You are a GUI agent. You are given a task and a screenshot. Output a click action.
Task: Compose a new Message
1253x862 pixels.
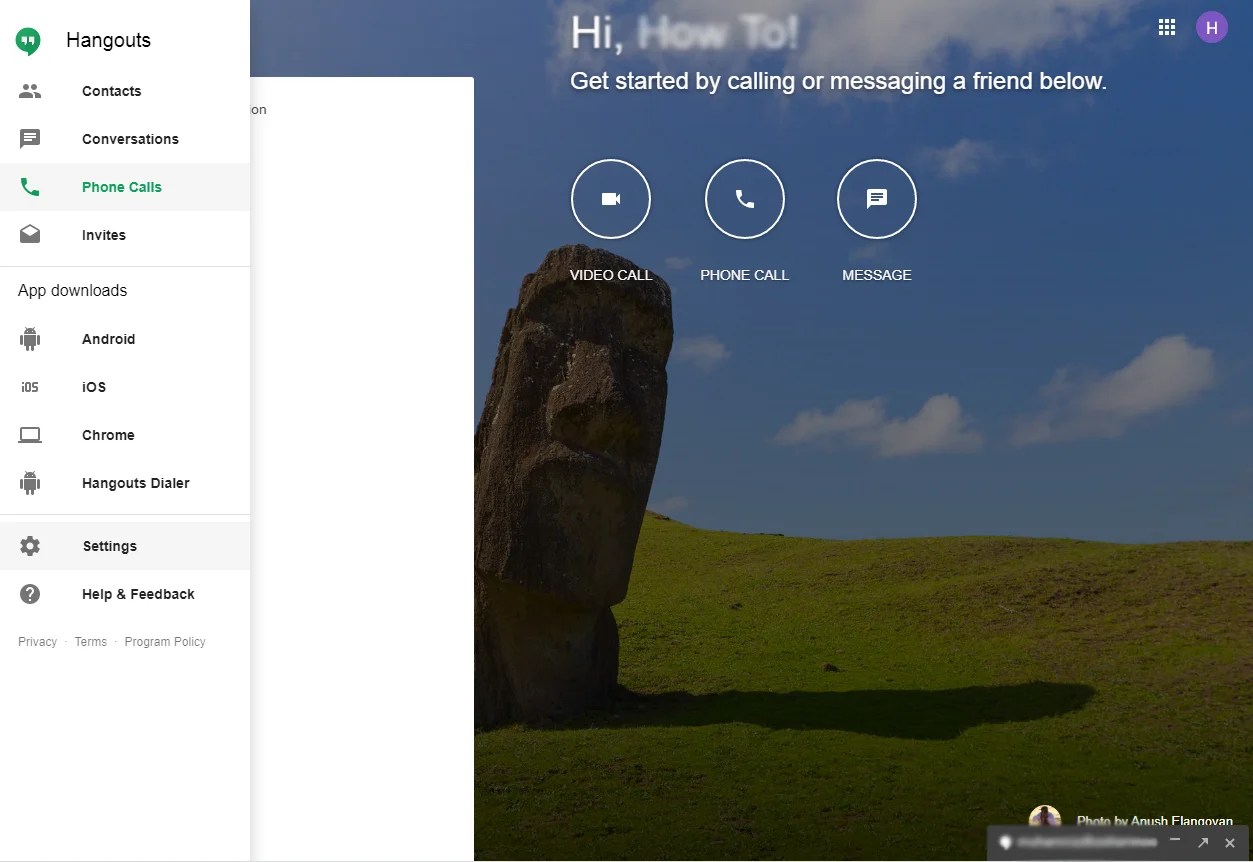876,198
